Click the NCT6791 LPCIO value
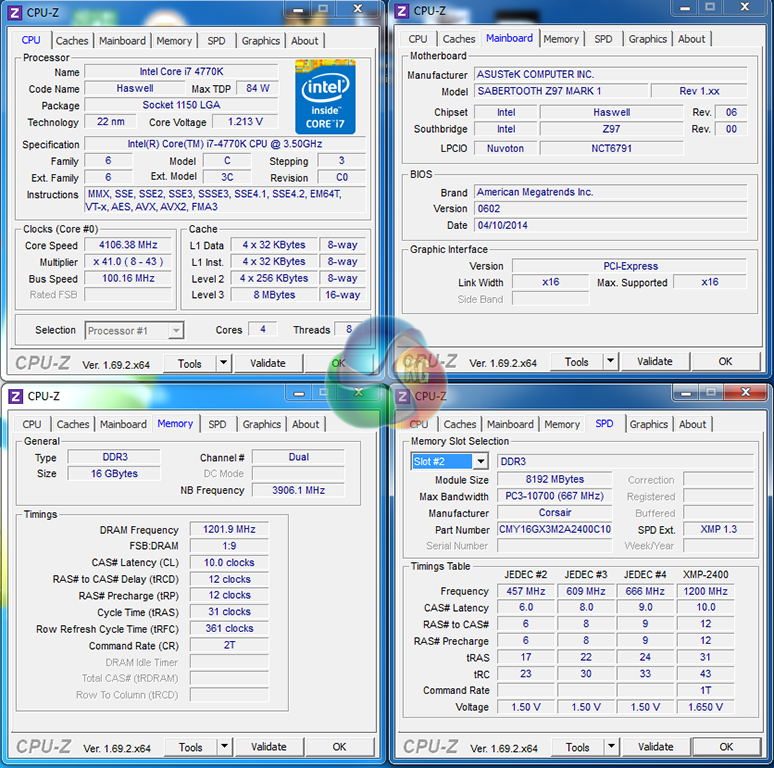 pyautogui.click(x=612, y=148)
